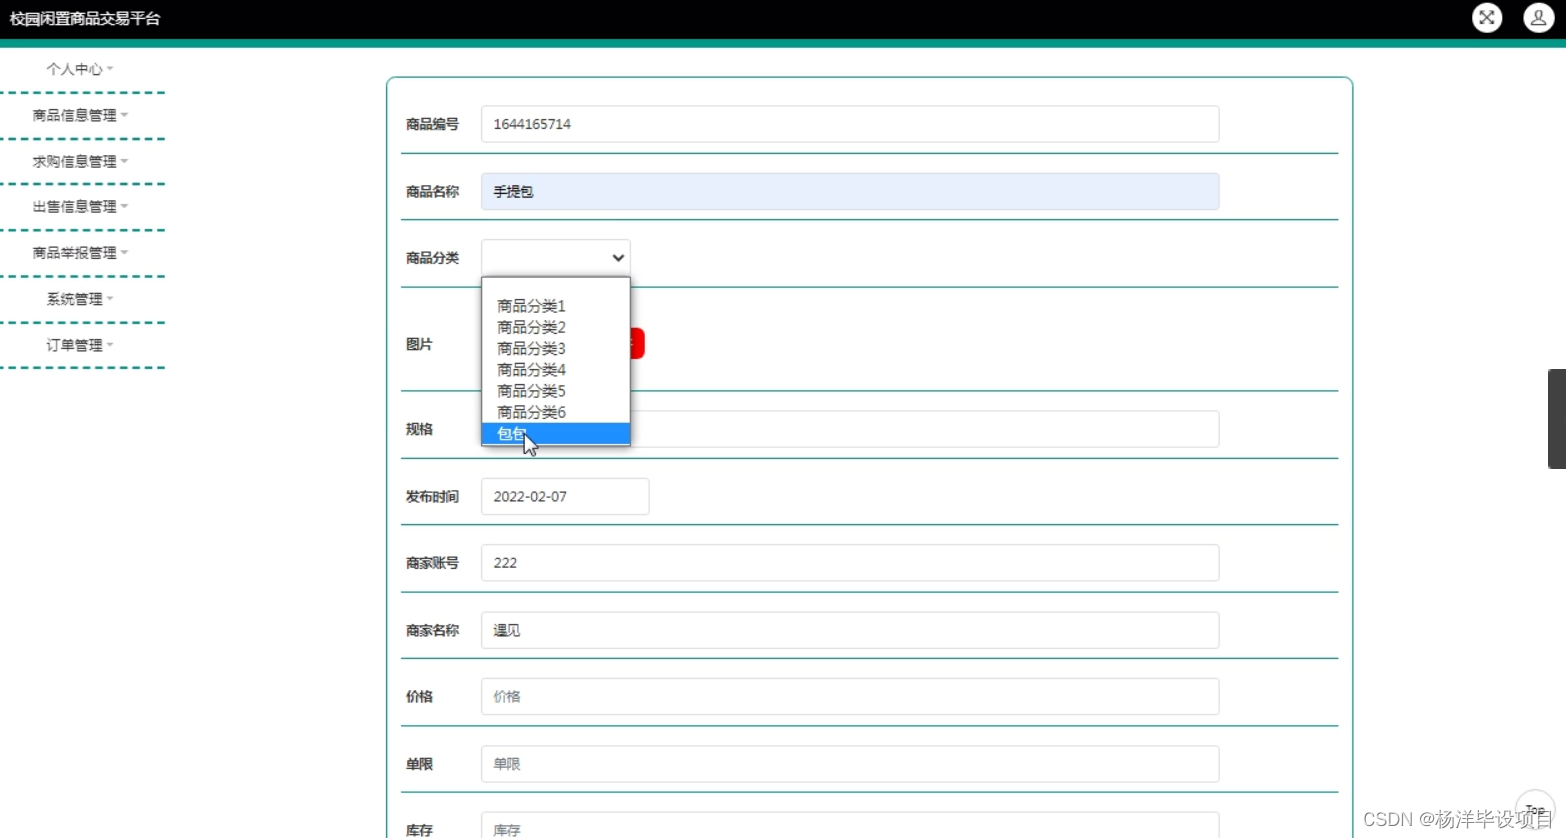Click the 库存 input field
Image resolution: width=1566 pixels, height=838 pixels.
[x=849, y=828]
